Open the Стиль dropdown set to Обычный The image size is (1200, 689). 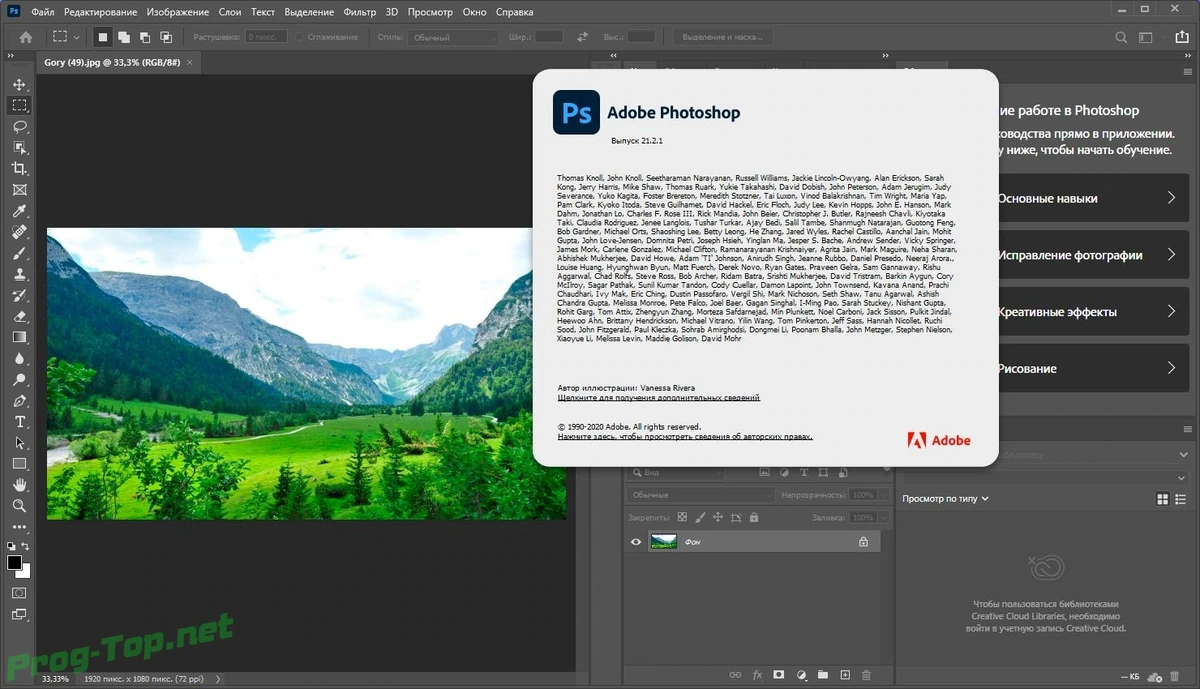click(452, 37)
